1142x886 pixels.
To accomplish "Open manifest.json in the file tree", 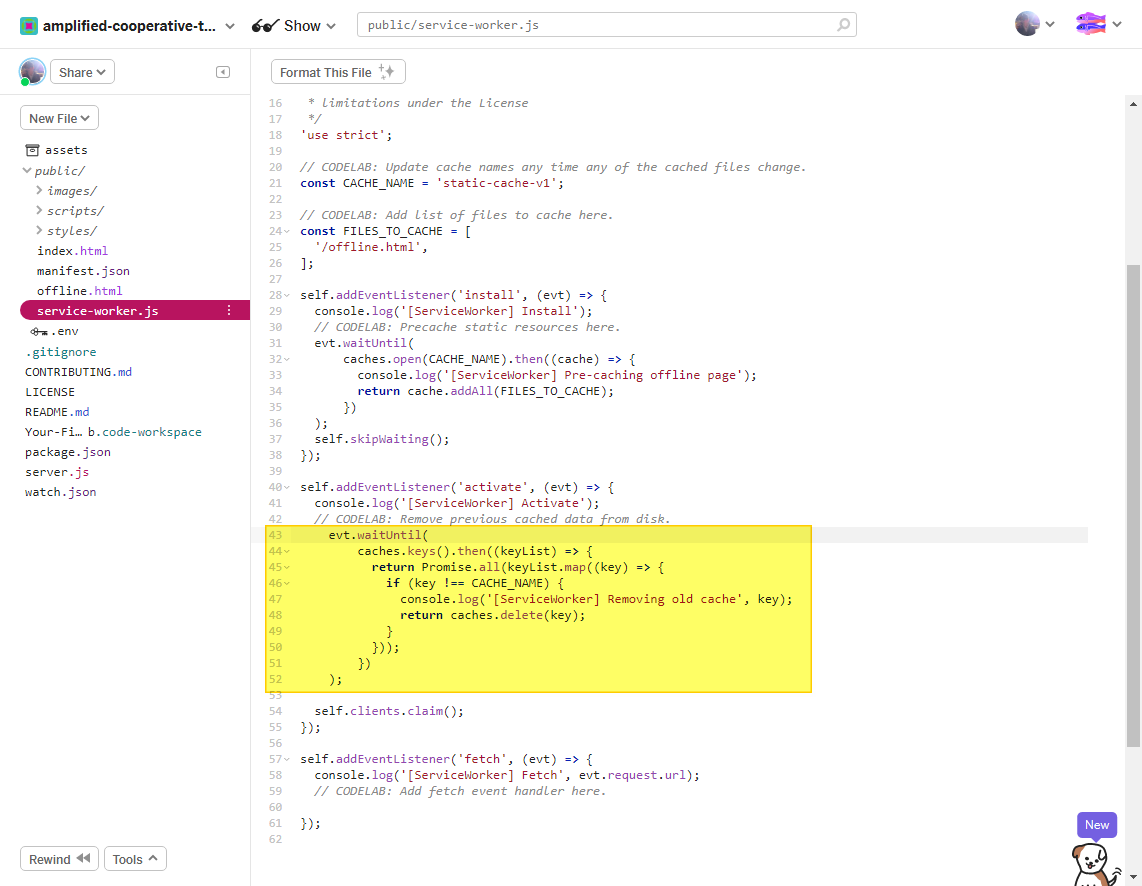I will pos(83,271).
